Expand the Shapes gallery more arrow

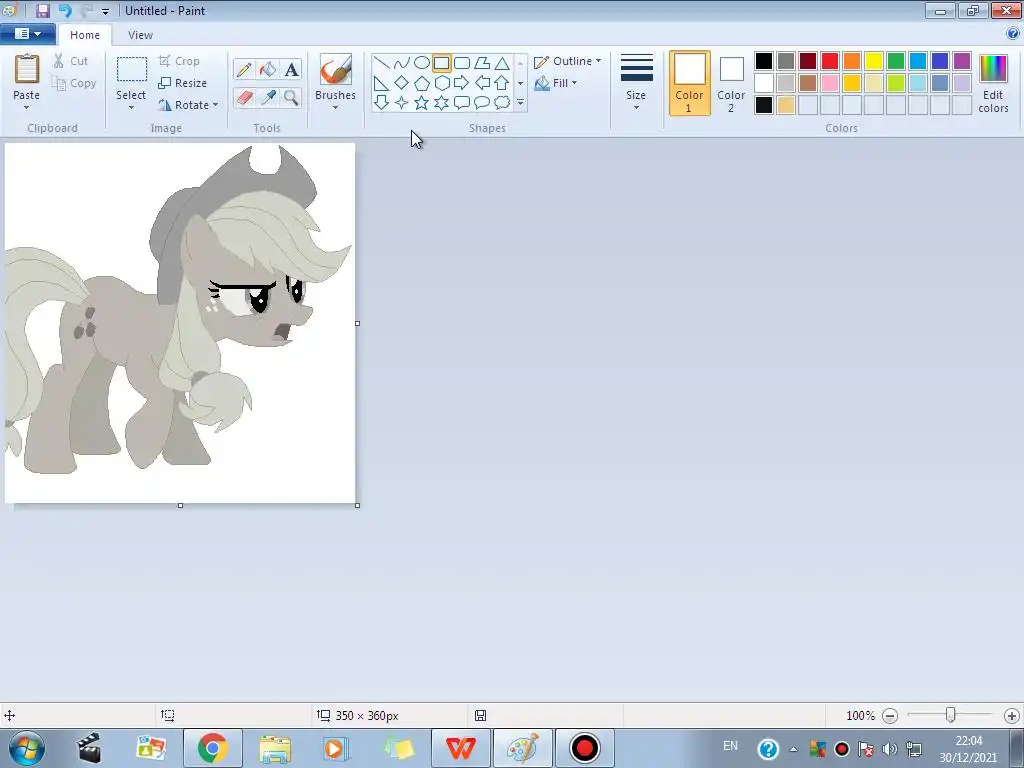[x=520, y=103]
